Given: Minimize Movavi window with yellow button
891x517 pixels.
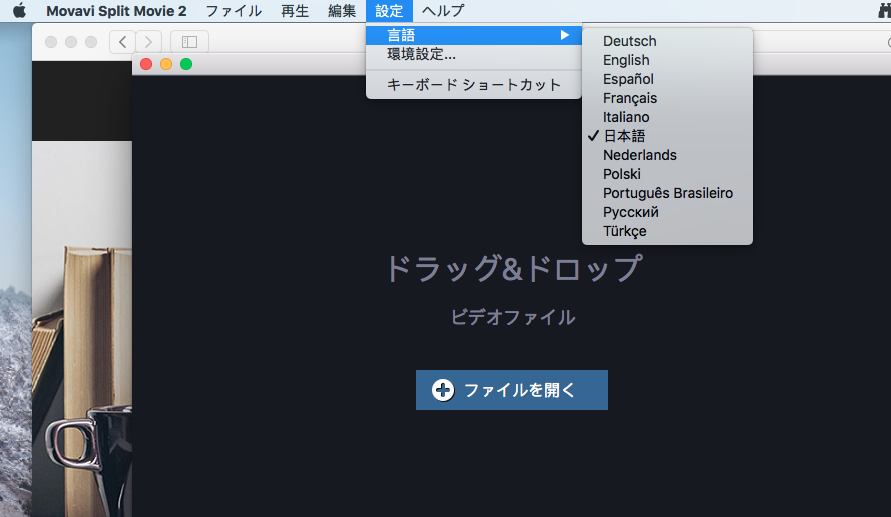Looking at the screenshot, I should pos(166,64).
